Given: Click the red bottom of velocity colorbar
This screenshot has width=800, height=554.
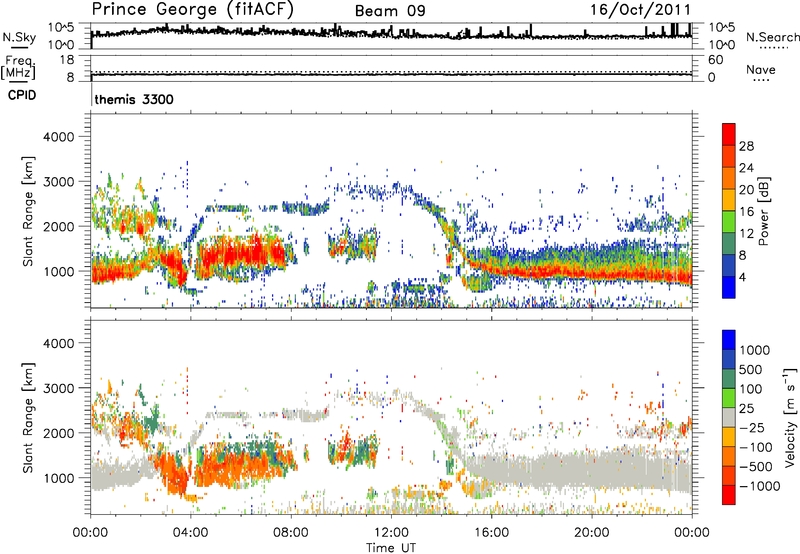Looking at the screenshot, I should (729, 495).
